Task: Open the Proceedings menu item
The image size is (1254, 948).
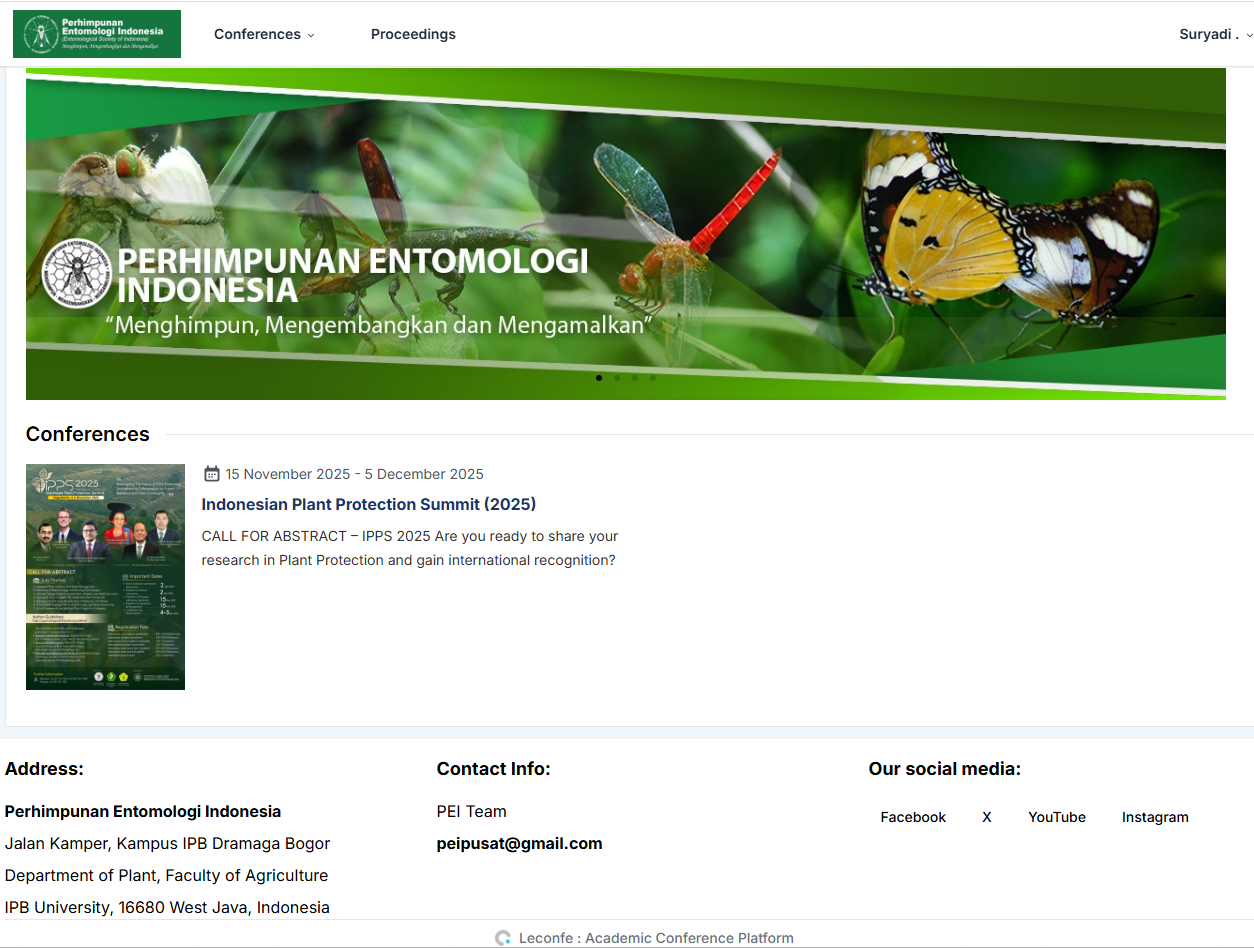Action: click(413, 34)
